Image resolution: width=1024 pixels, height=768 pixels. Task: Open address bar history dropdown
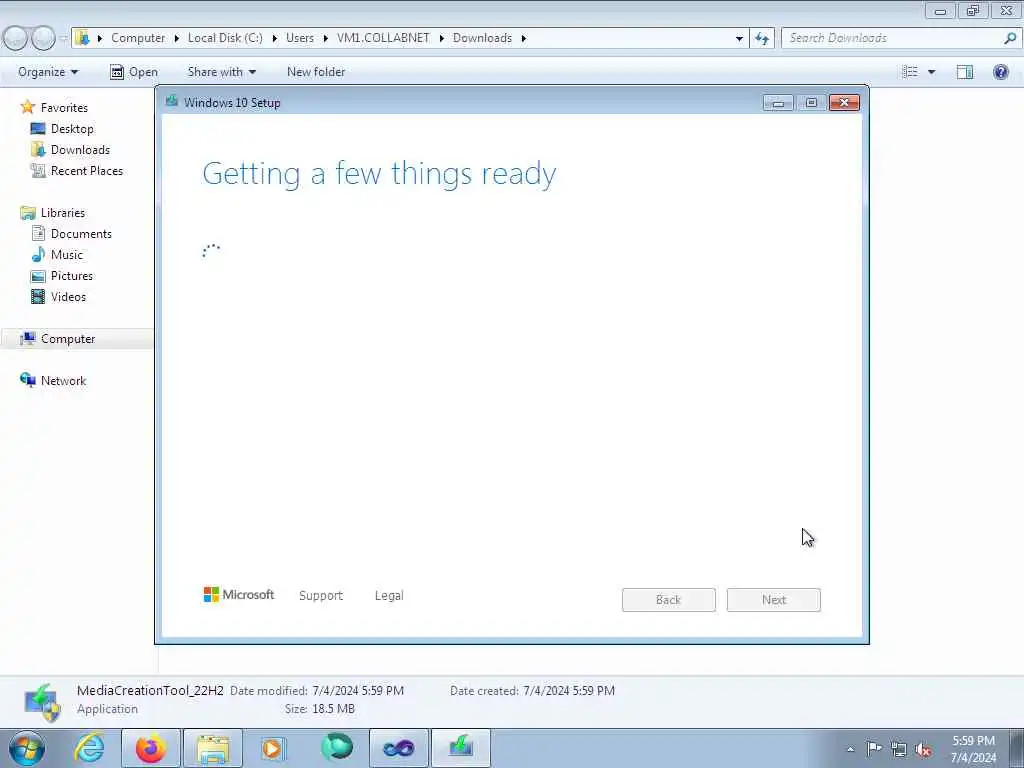point(739,38)
